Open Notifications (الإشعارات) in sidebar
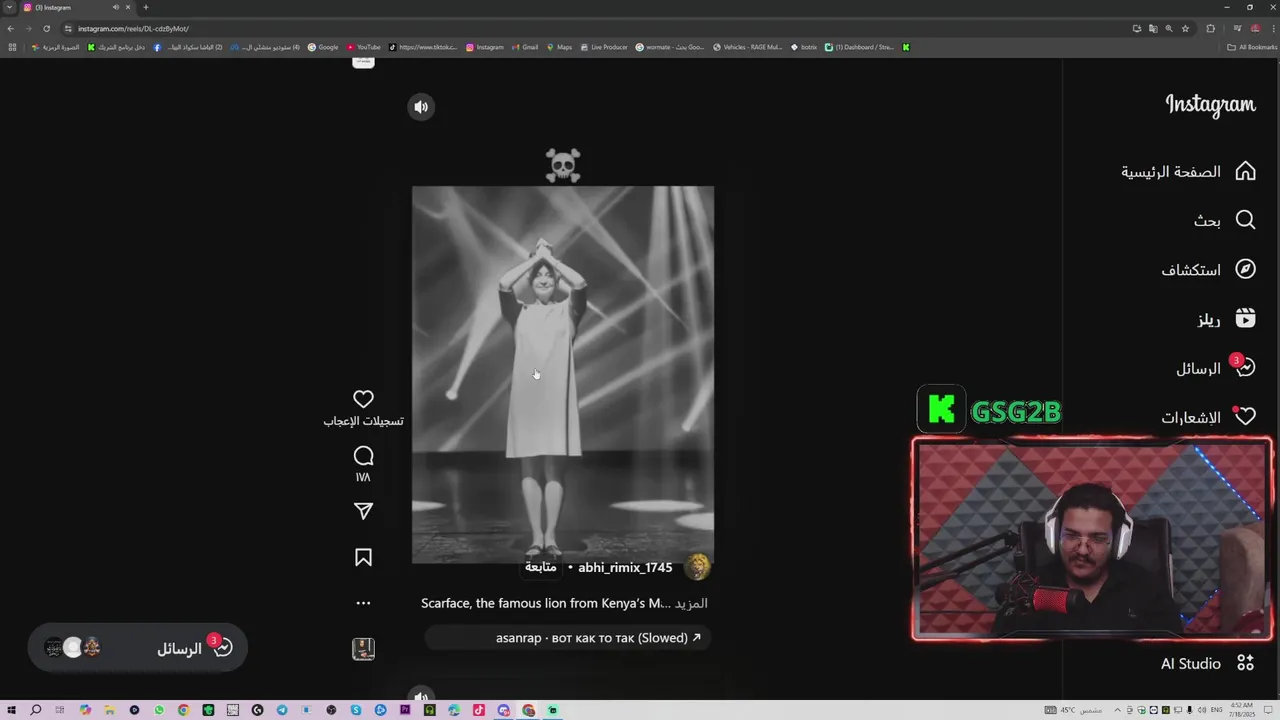The width and height of the screenshot is (1280, 720). [1208, 417]
